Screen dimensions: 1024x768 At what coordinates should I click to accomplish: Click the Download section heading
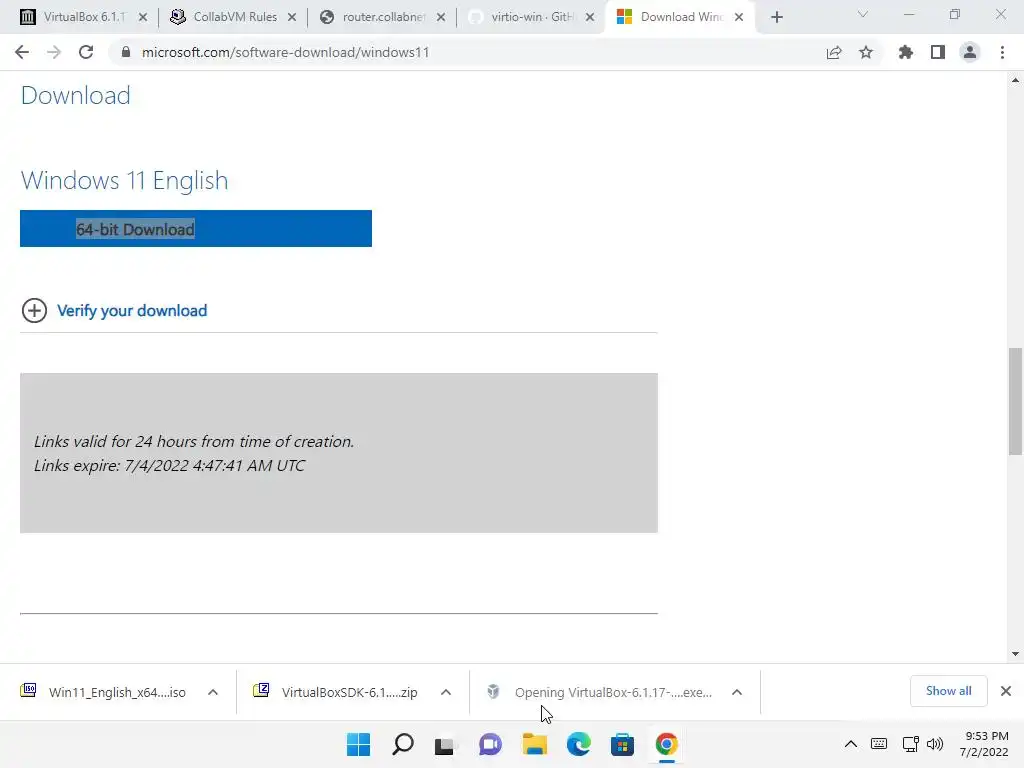click(x=76, y=95)
